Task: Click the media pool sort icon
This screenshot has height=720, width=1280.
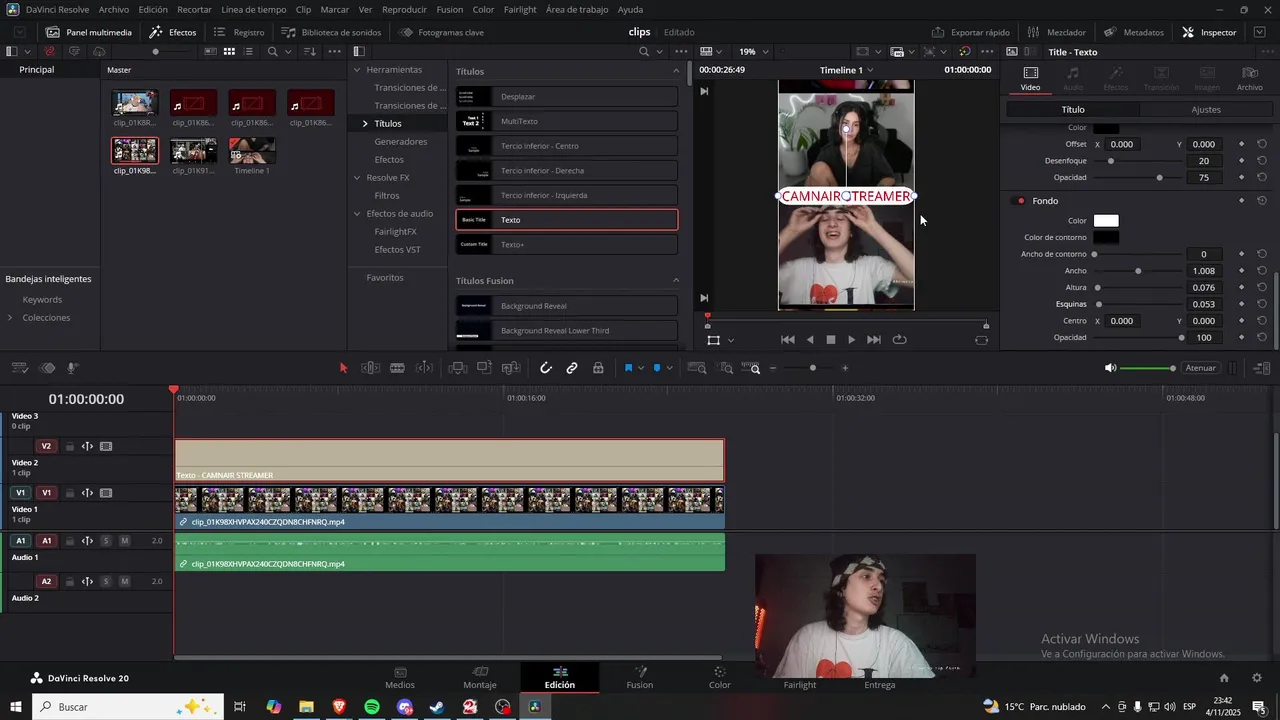Action: pyautogui.click(x=309, y=51)
